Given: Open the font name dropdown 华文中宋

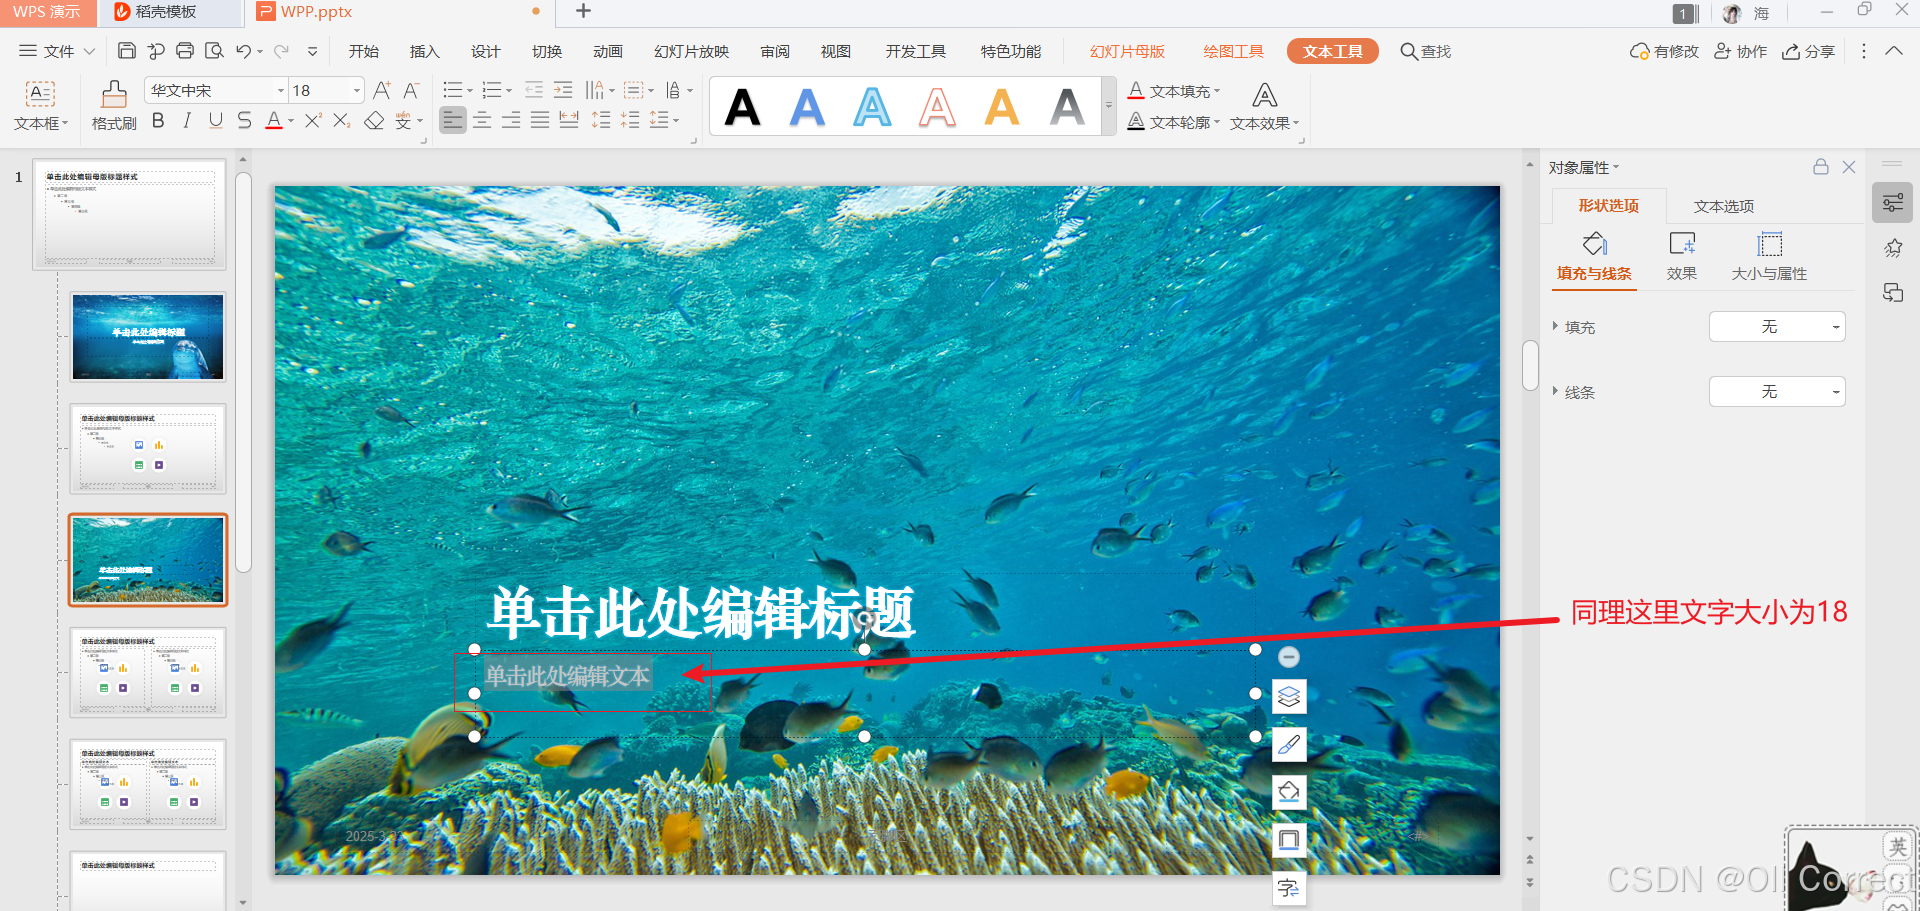Looking at the screenshot, I should click(280, 91).
